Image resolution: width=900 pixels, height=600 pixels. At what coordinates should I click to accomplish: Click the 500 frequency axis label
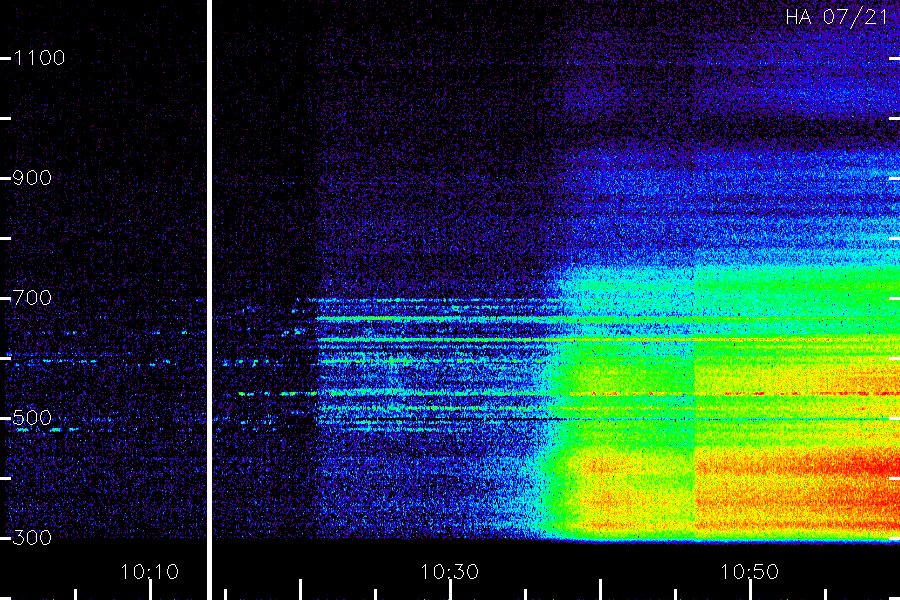click(x=32, y=418)
